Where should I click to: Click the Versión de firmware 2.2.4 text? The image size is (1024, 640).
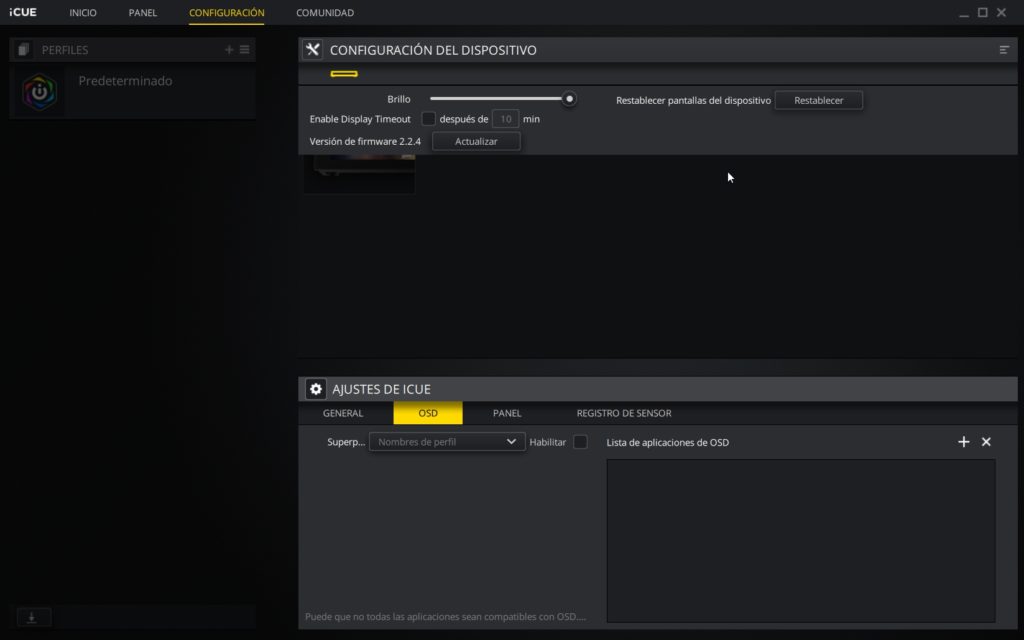coord(365,141)
